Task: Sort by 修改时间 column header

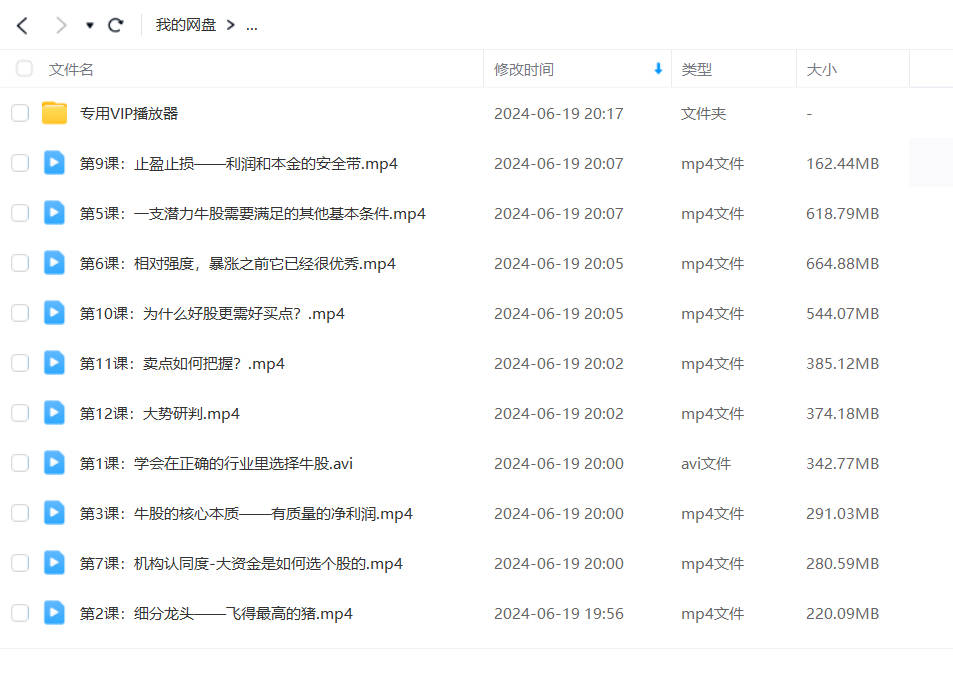Action: [x=524, y=69]
